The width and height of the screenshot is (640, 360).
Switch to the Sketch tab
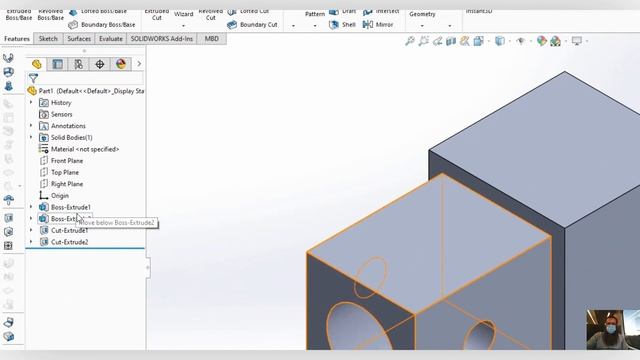click(x=48, y=39)
